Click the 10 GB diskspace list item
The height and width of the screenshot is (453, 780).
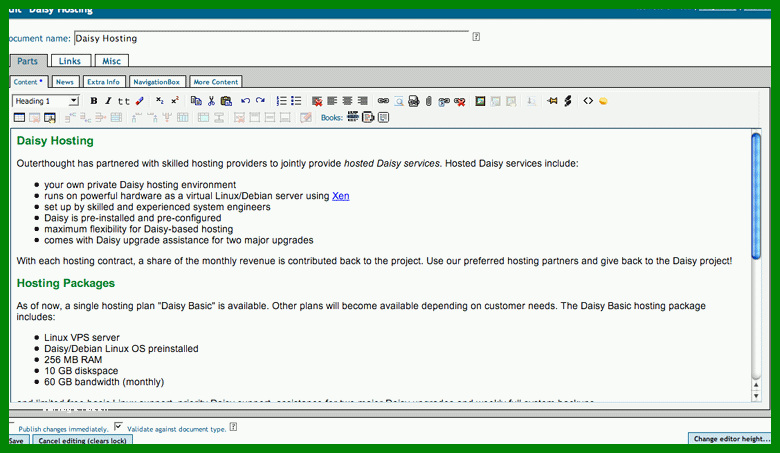click(x=81, y=371)
